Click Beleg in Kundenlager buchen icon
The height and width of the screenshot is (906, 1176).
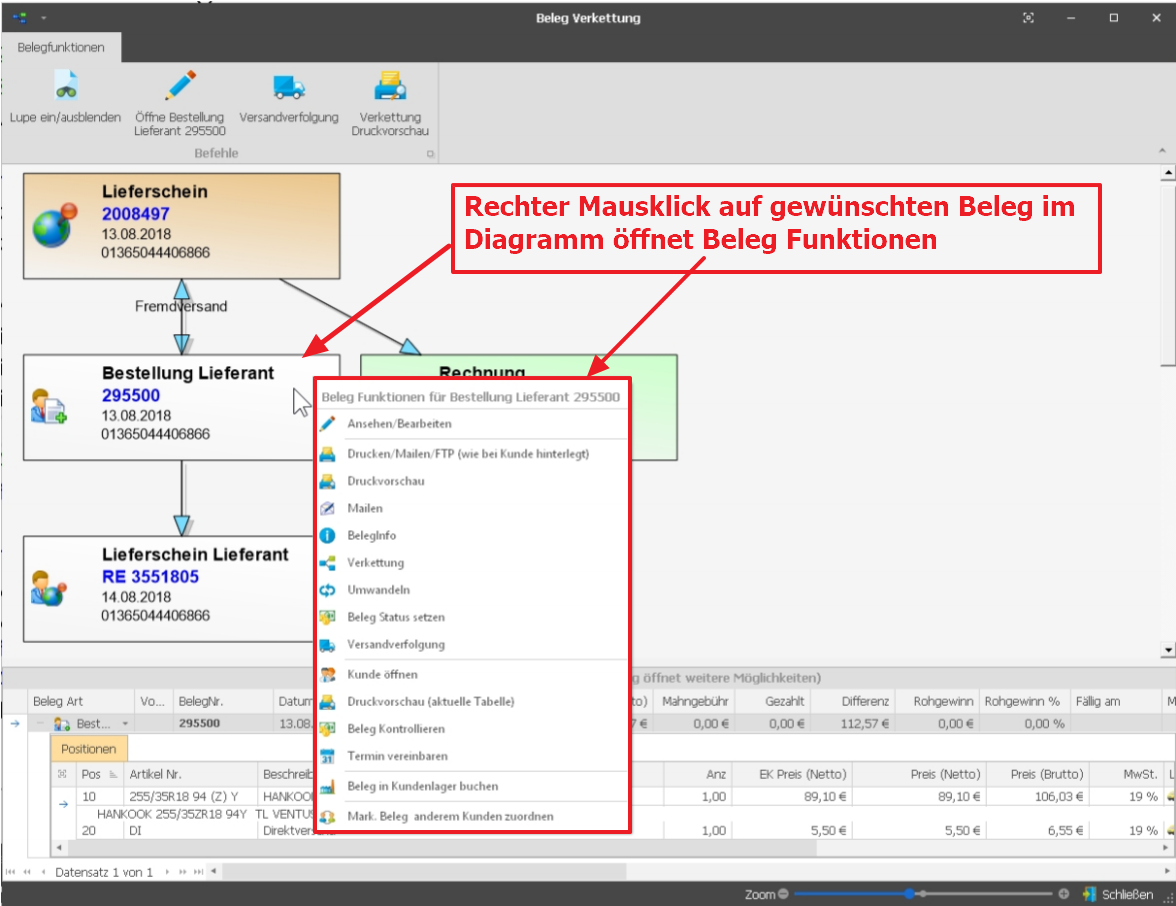[328, 787]
